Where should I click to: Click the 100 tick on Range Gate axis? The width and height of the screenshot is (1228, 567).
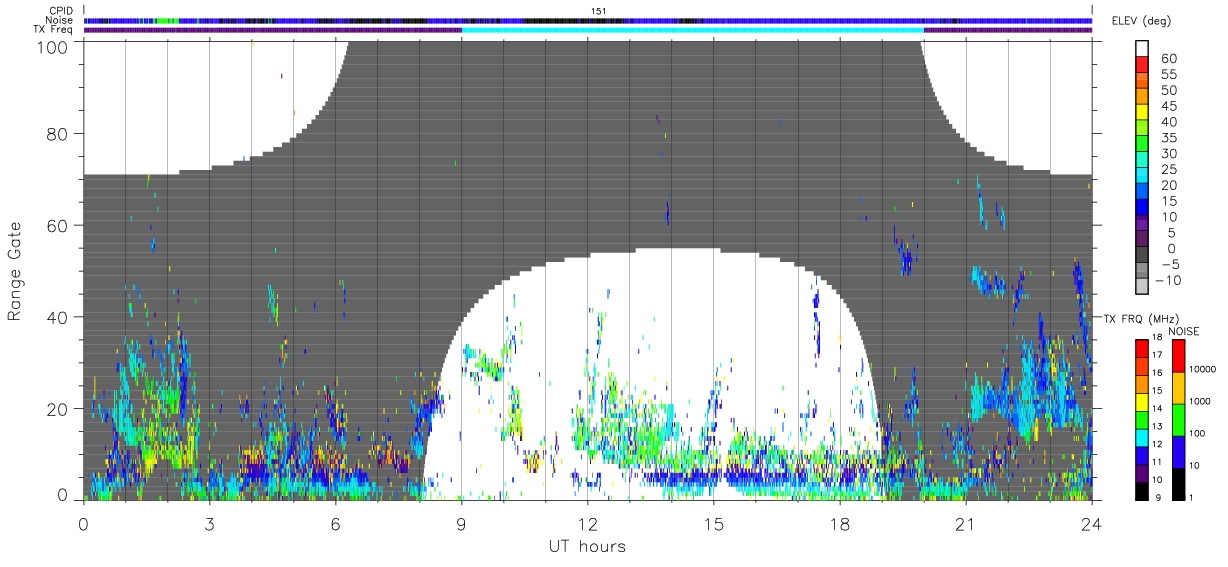[54, 46]
